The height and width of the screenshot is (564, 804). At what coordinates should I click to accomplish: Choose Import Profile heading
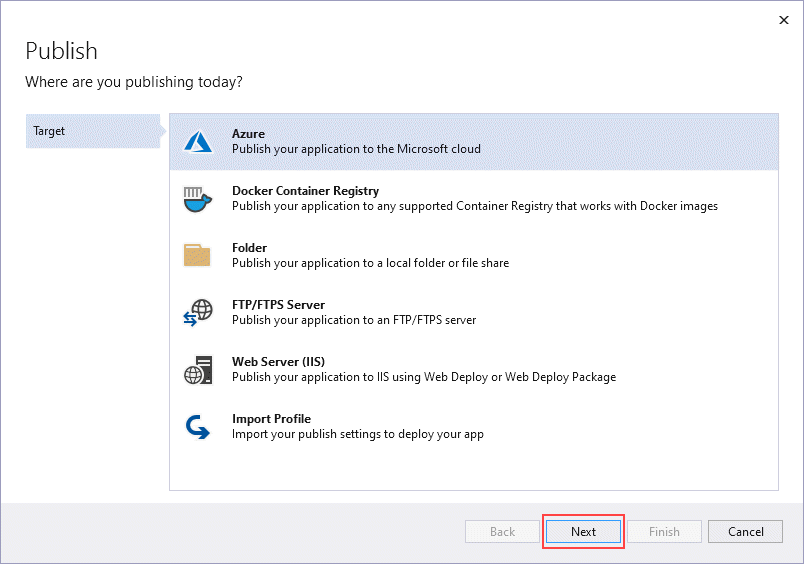271,419
